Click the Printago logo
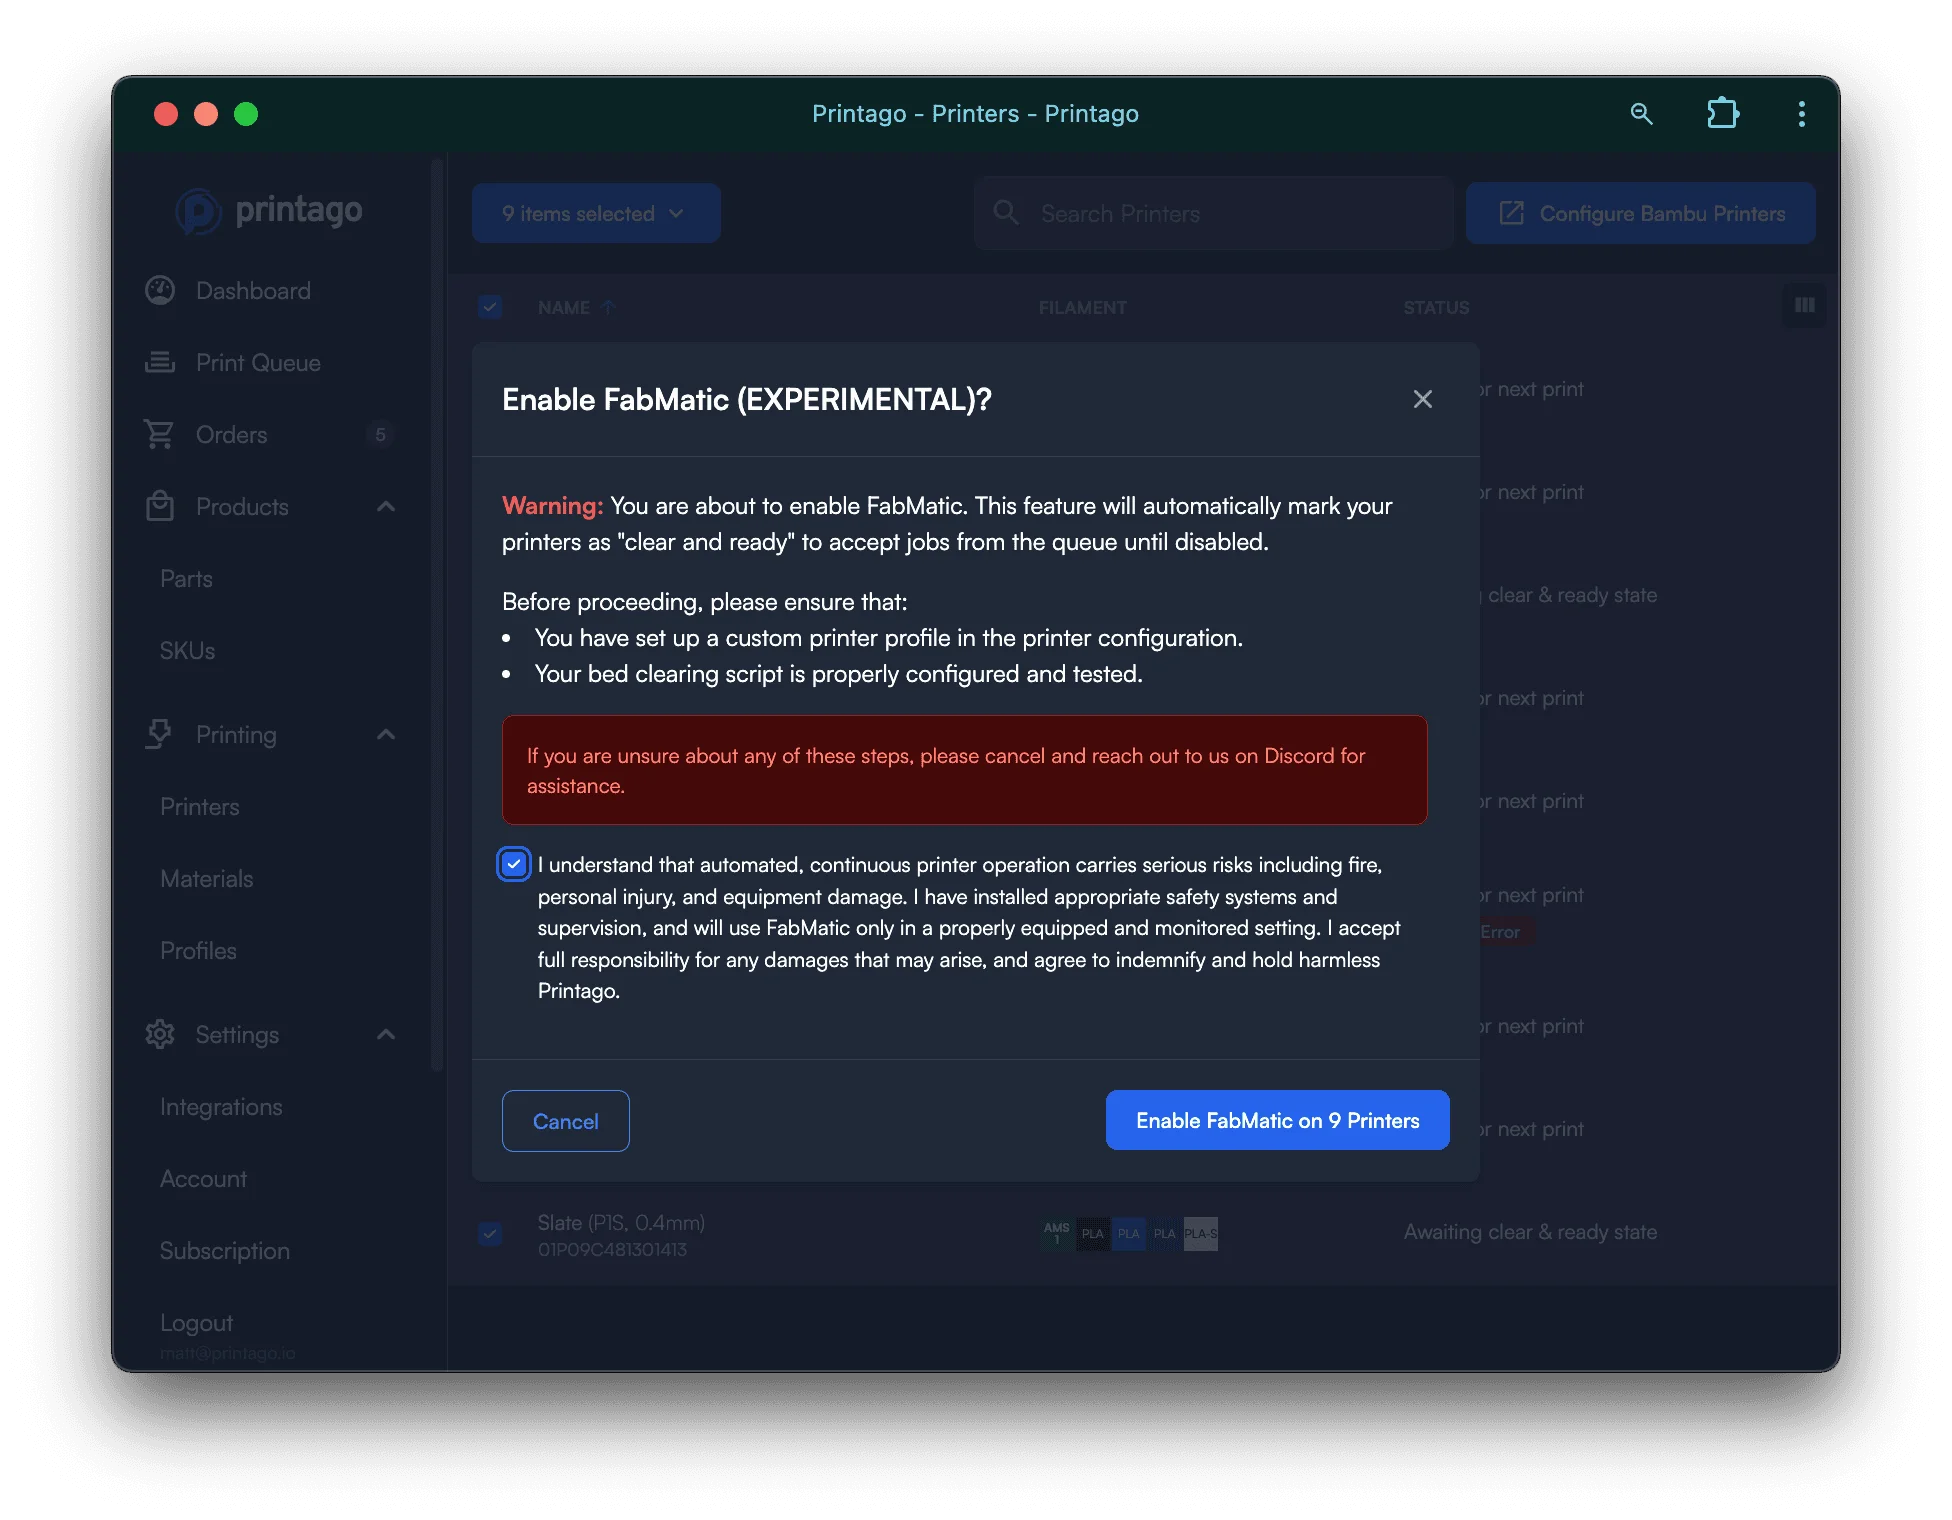 point(268,211)
